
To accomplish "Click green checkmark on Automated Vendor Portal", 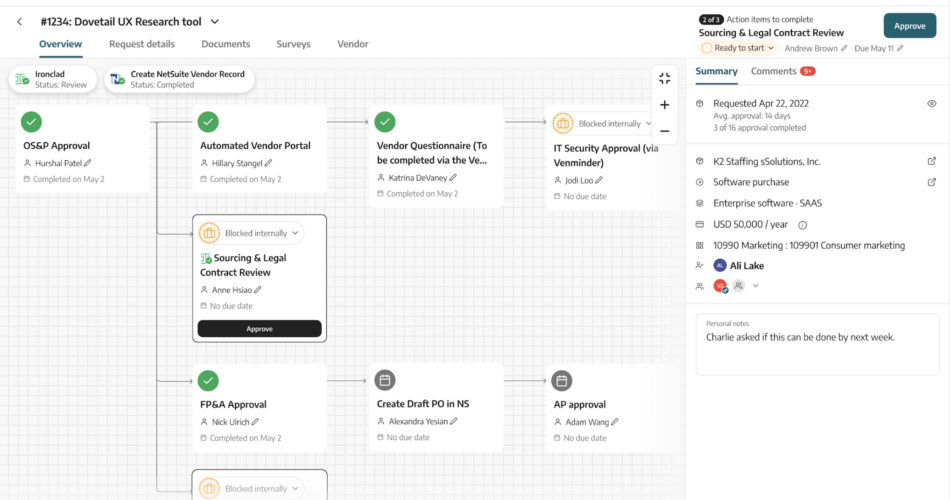I will point(208,121).
